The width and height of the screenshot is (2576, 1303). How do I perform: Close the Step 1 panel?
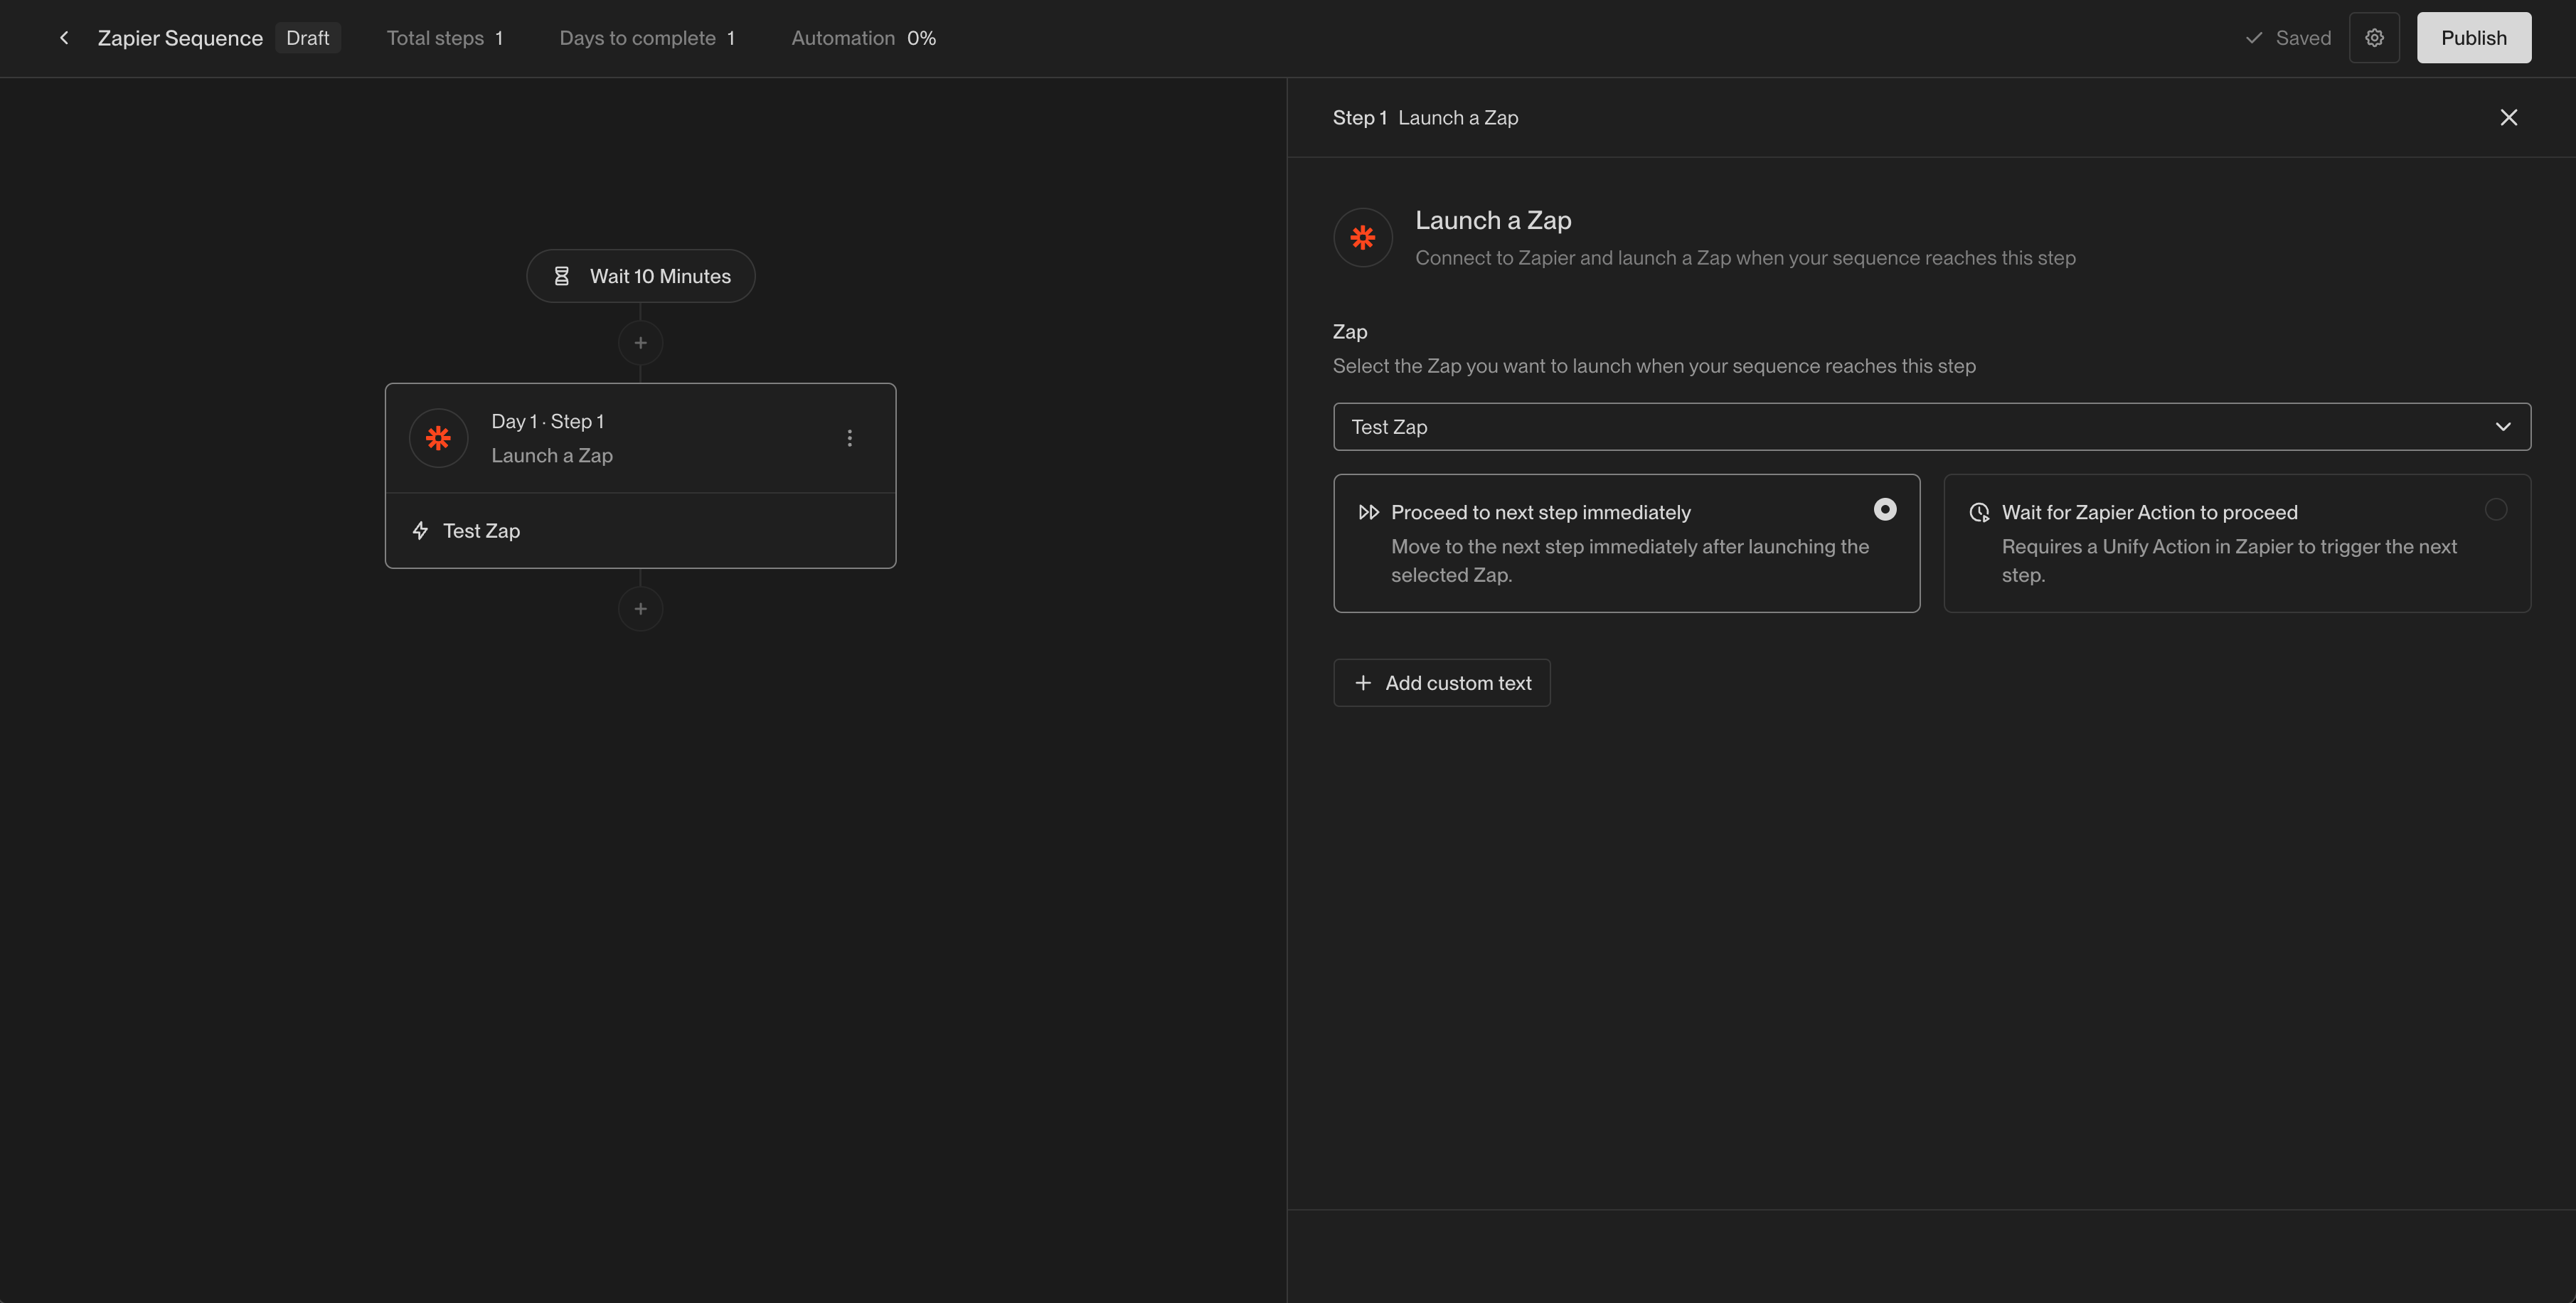point(2508,117)
